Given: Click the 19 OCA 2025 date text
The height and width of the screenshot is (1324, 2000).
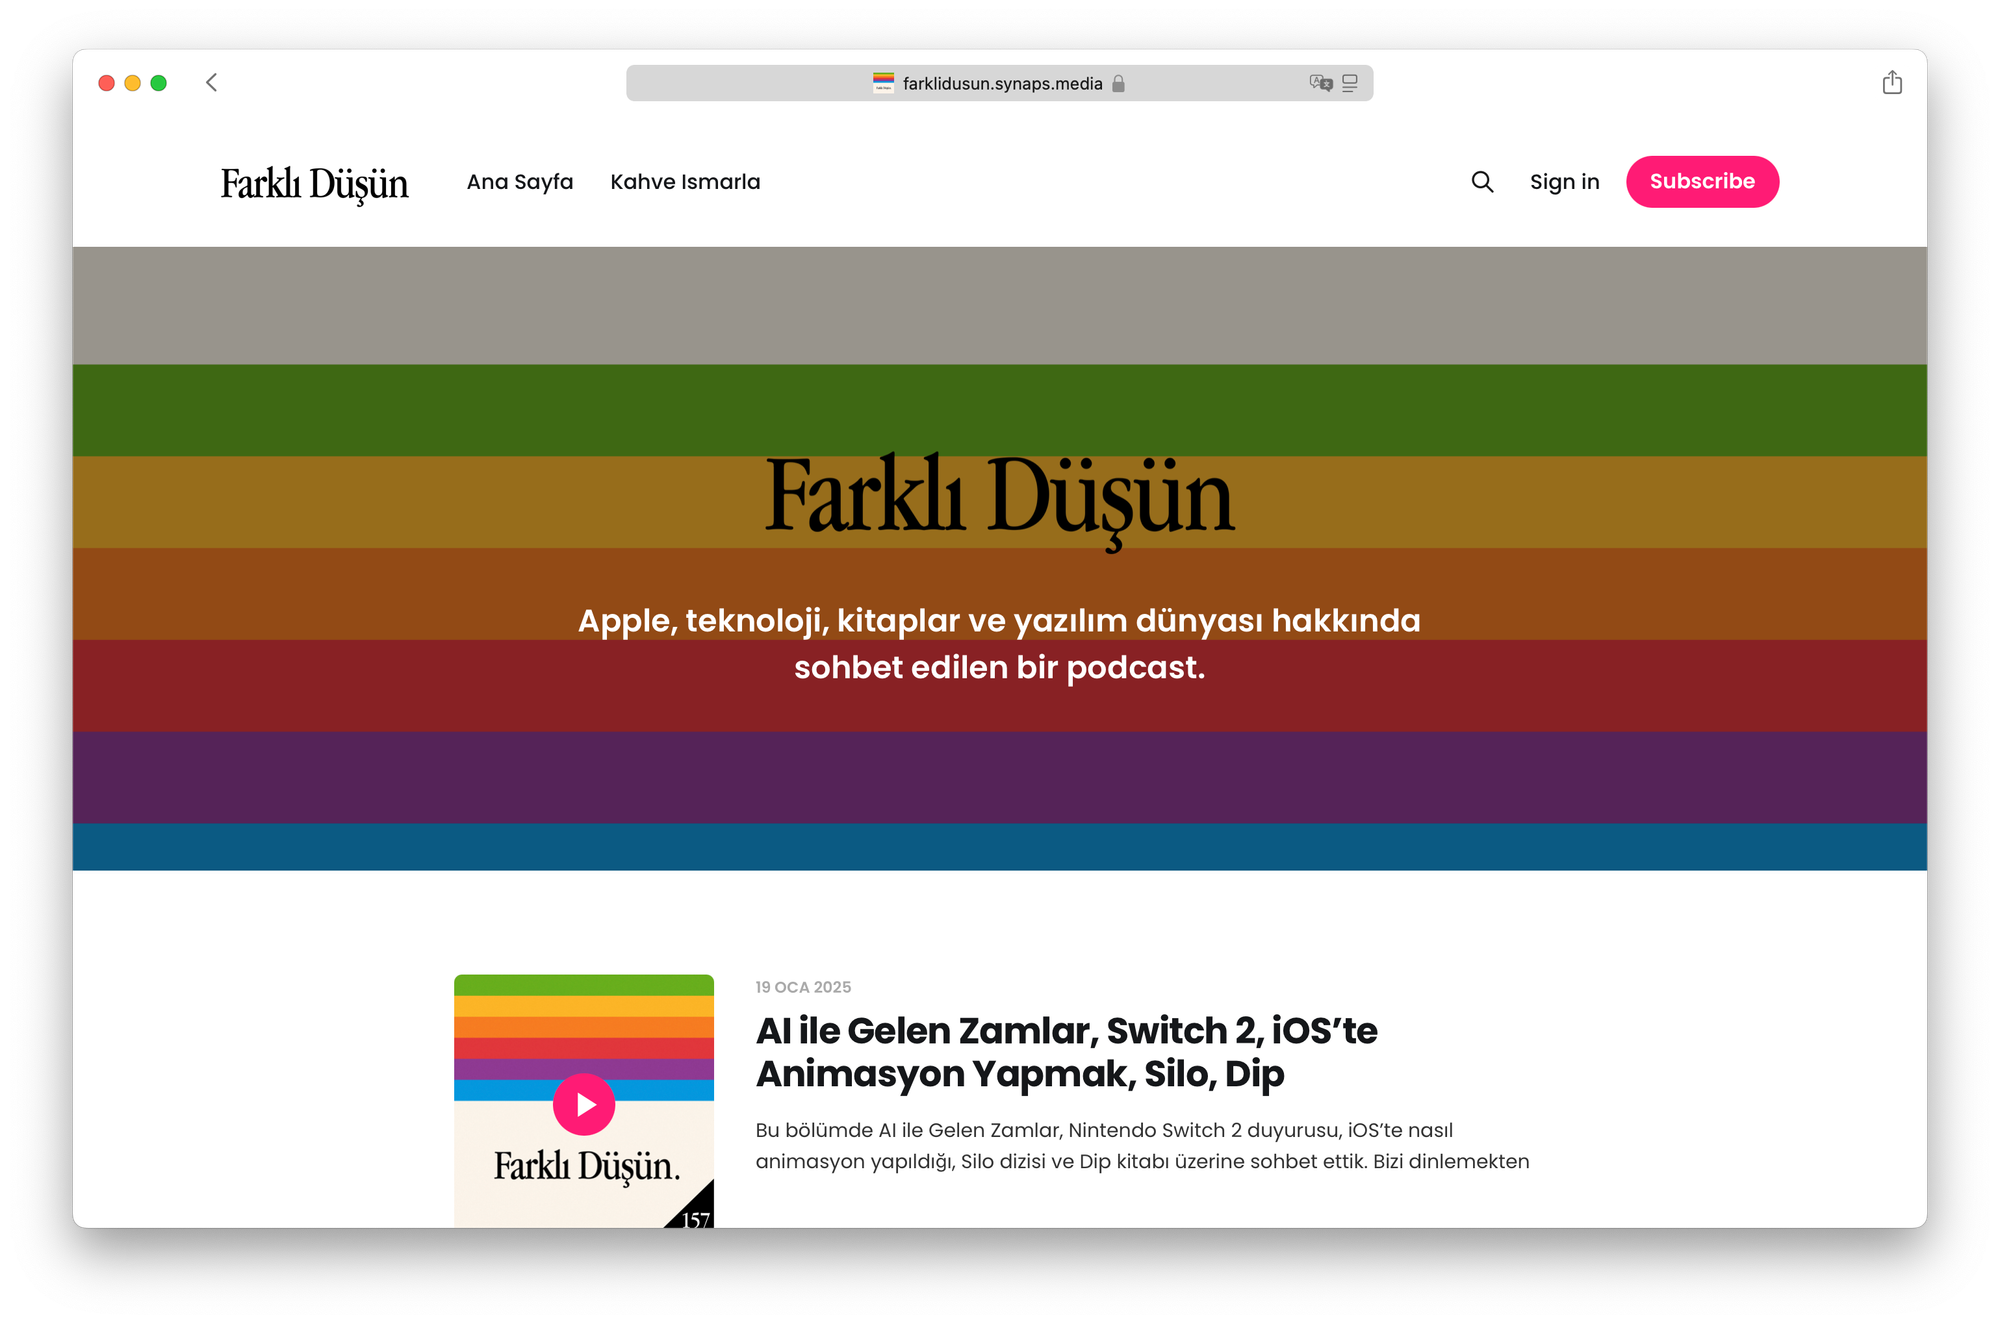Looking at the screenshot, I should [803, 987].
